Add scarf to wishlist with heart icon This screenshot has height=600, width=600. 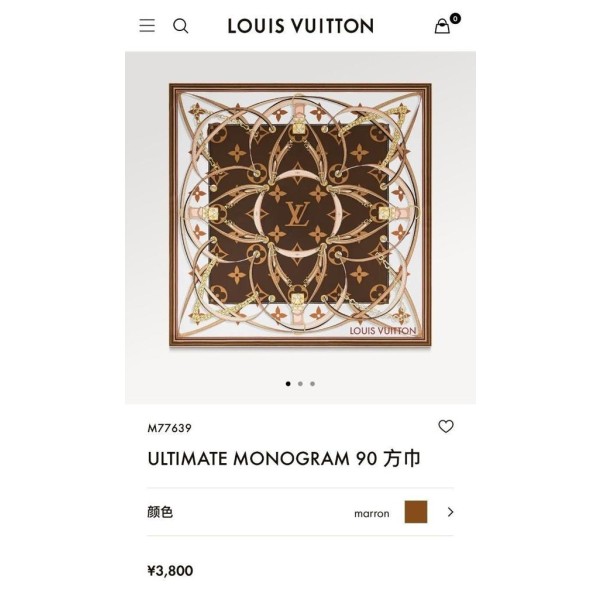446,426
